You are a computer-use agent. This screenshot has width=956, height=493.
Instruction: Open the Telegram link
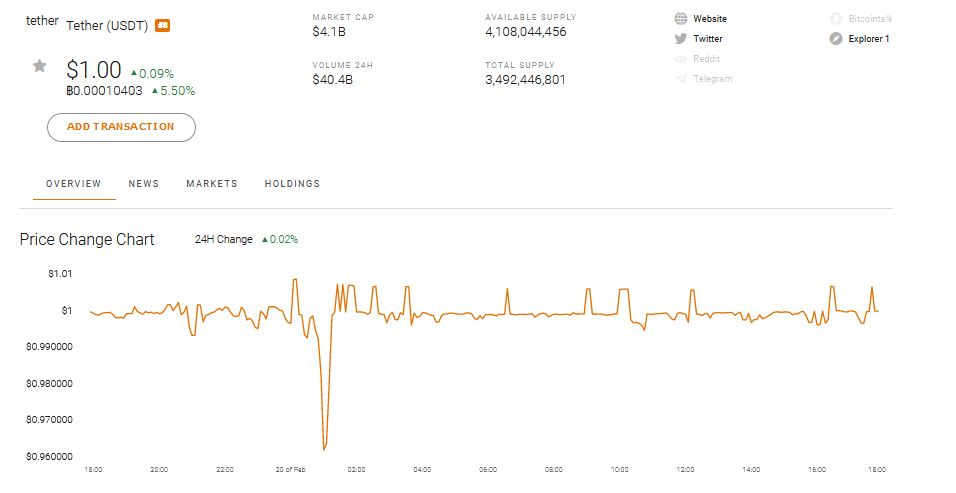coord(713,79)
